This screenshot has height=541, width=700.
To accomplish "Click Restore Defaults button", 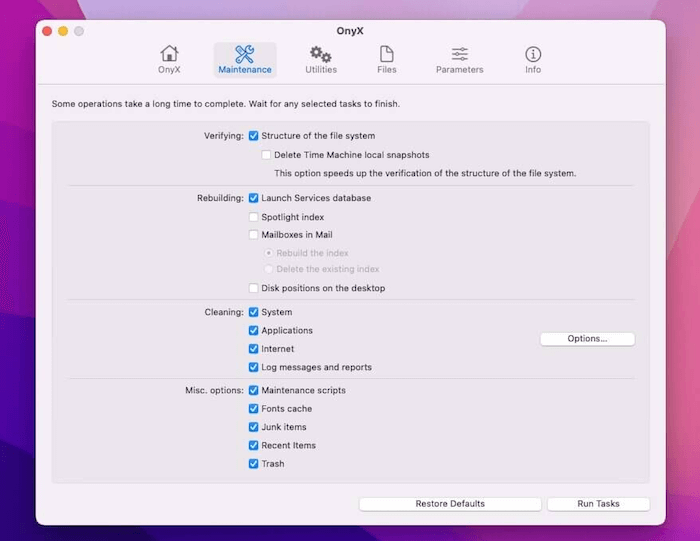I will [x=450, y=504].
